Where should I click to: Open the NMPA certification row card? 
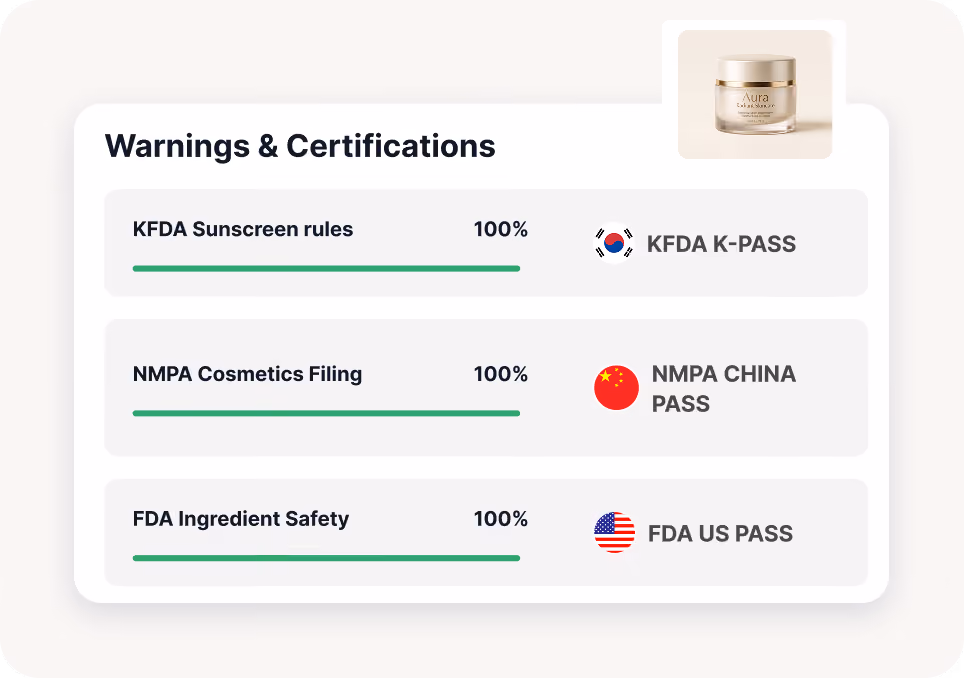486,387
